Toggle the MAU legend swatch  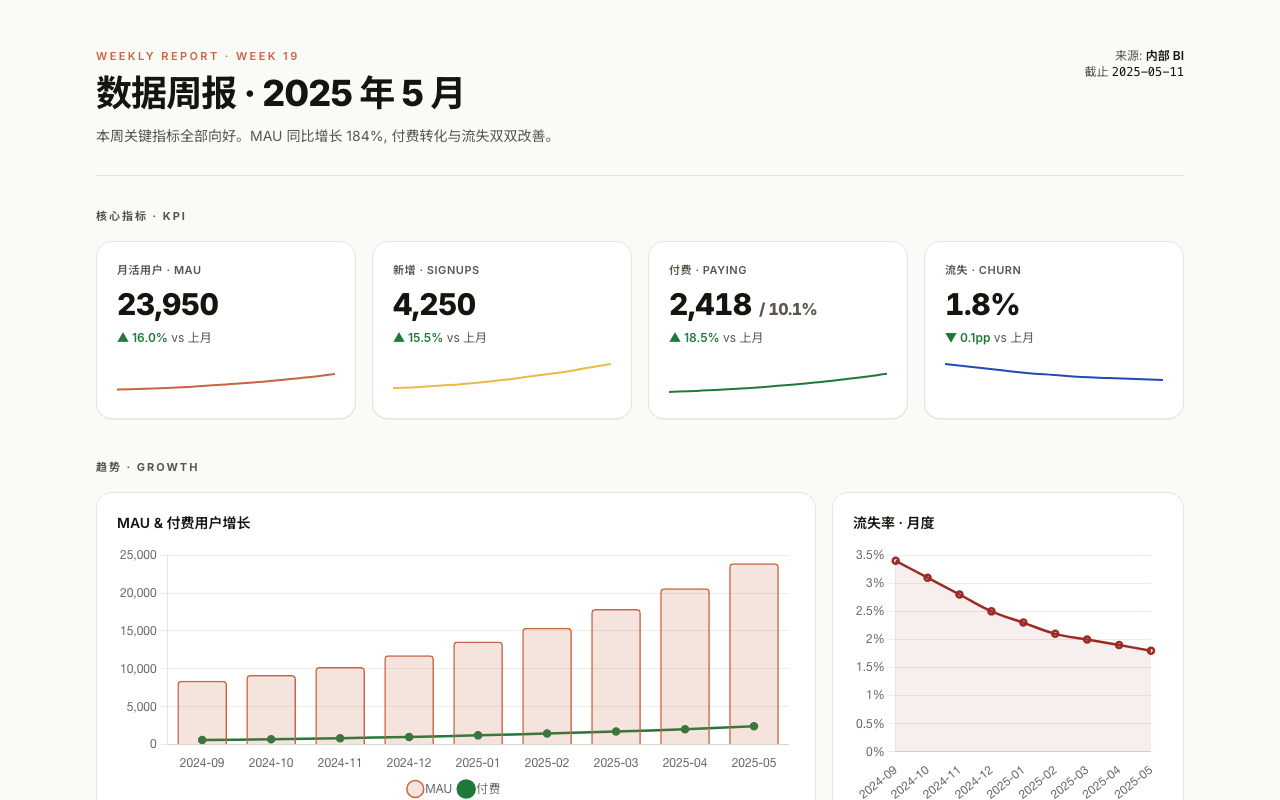coord(415,789)
